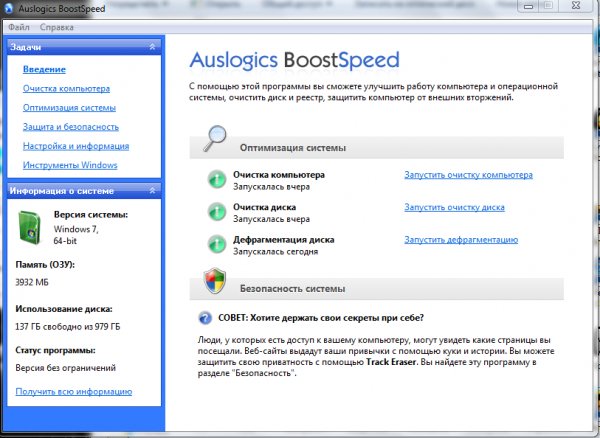Open the Файл menu
600x438 pixels.
click(x=19, y=27)
